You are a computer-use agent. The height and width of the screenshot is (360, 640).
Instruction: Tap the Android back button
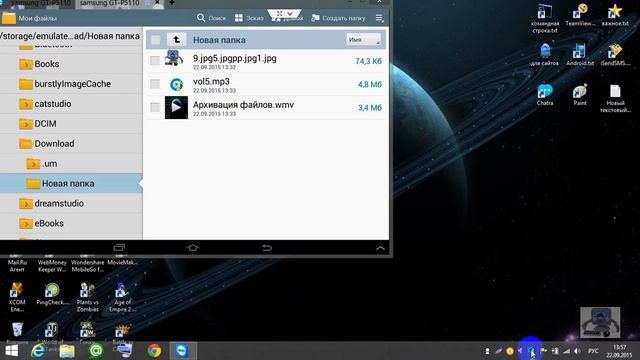(267, 247)
